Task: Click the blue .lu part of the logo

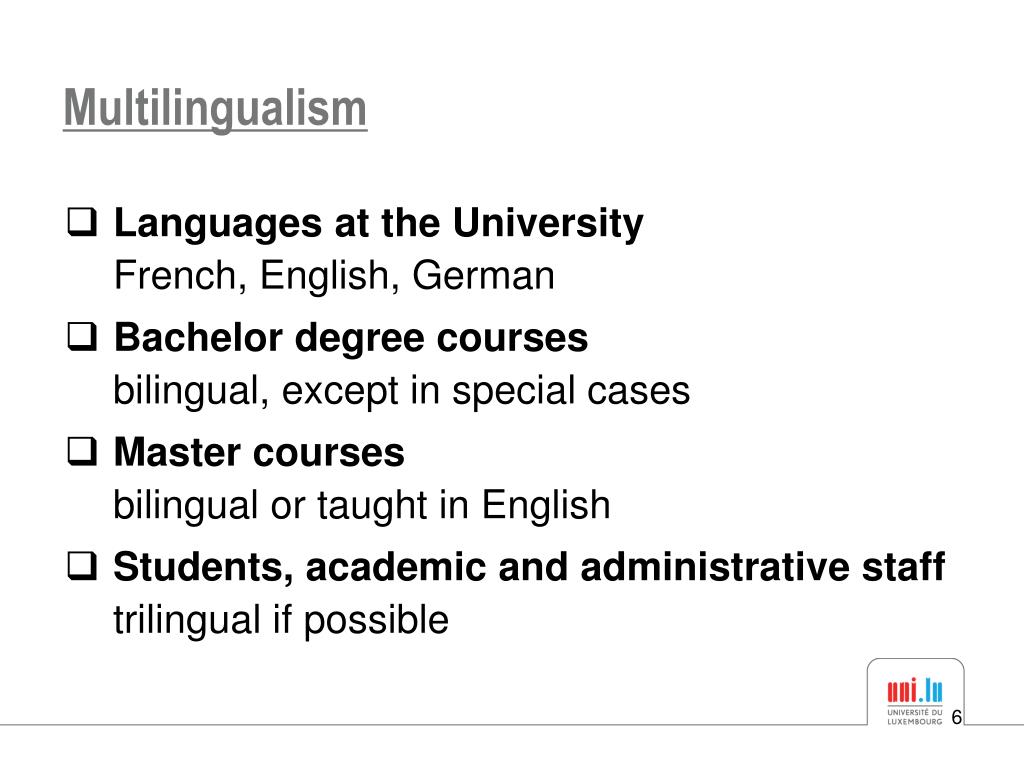Action: [x=931, y=690]
